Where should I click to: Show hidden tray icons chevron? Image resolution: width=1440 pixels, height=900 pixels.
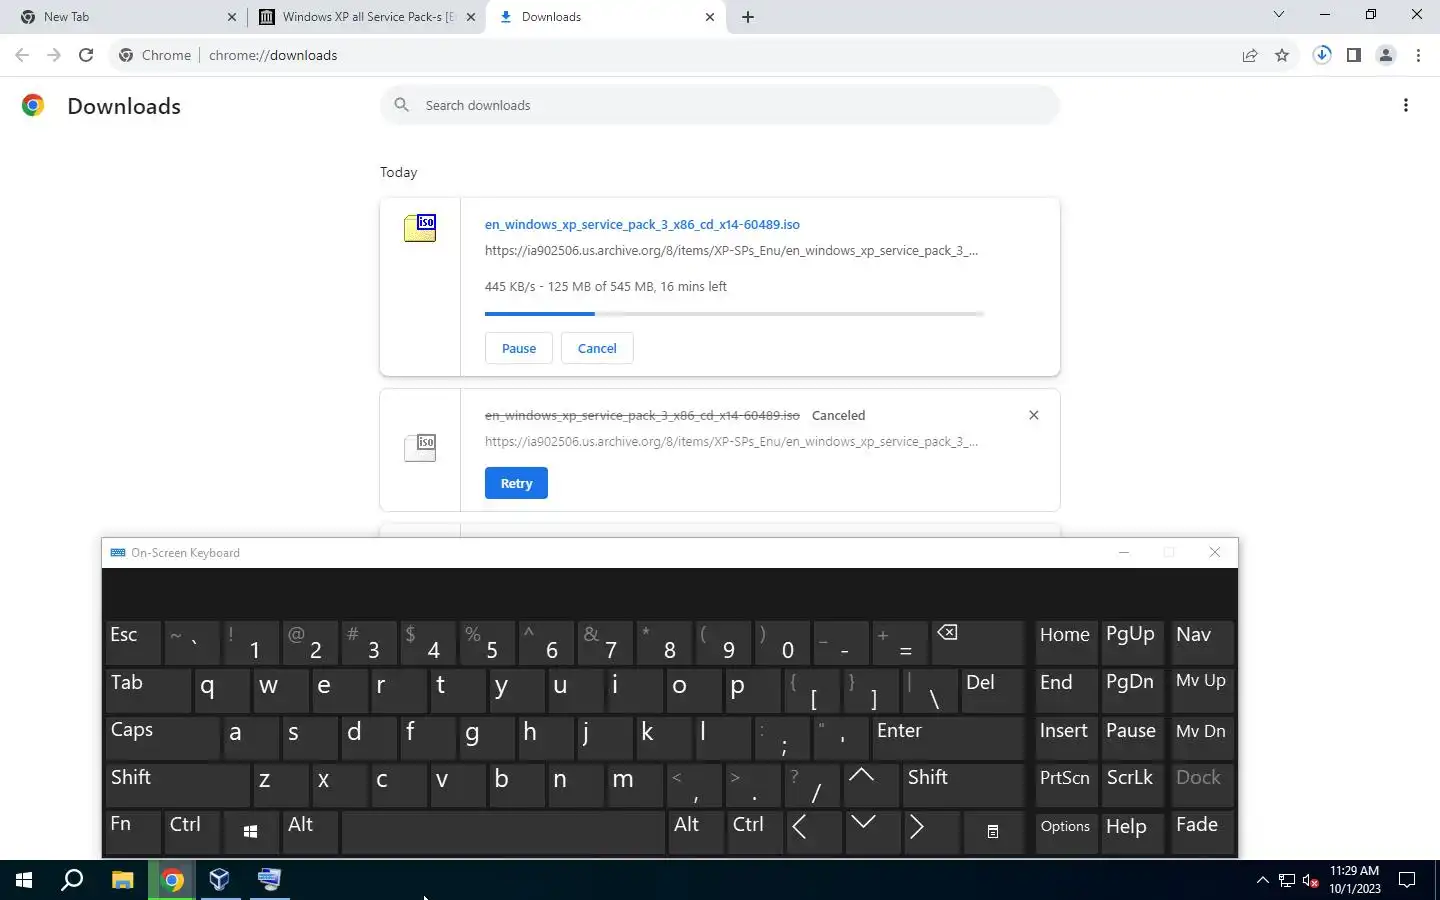click(x=1262, y=880)
